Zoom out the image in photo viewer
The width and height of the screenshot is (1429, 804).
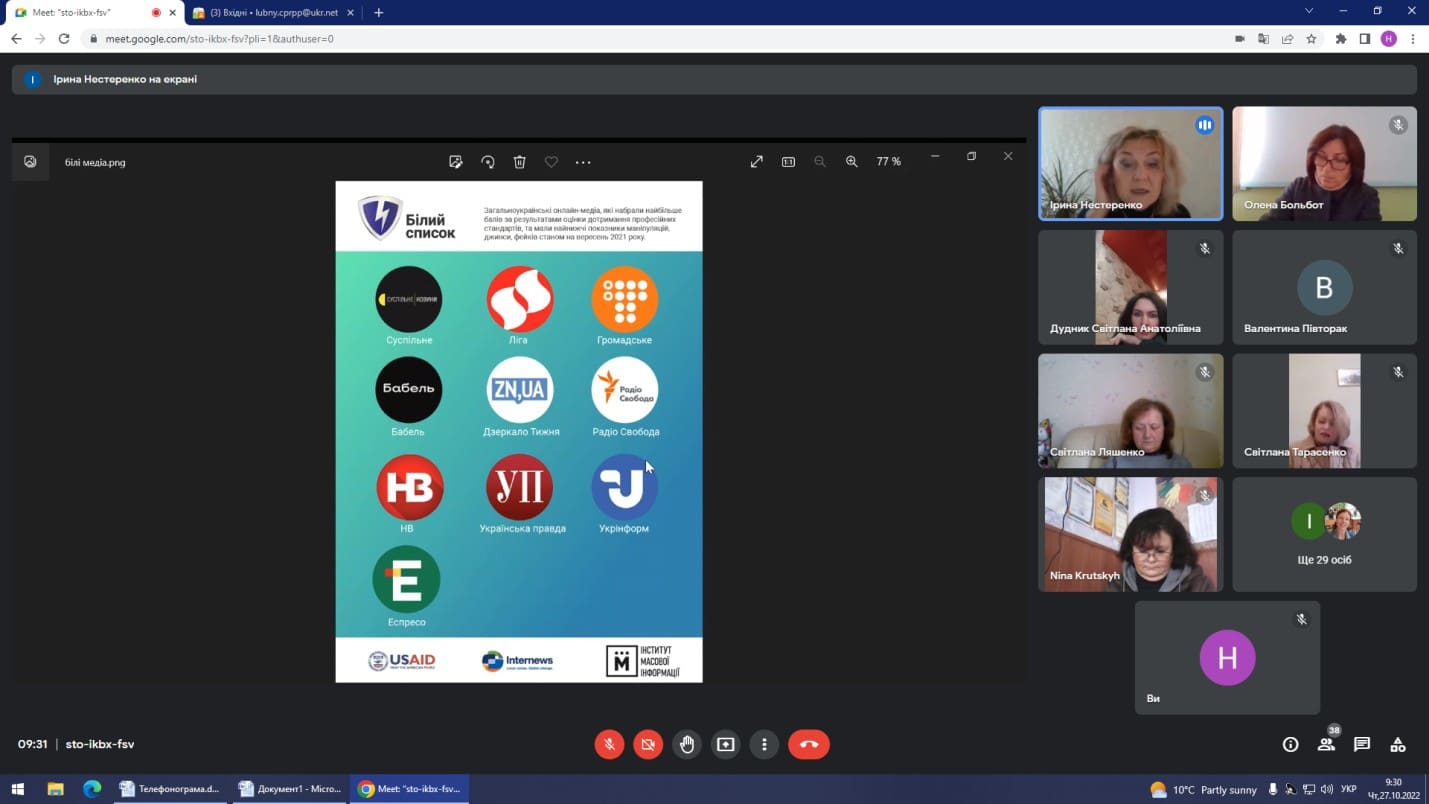click(820, 162)
